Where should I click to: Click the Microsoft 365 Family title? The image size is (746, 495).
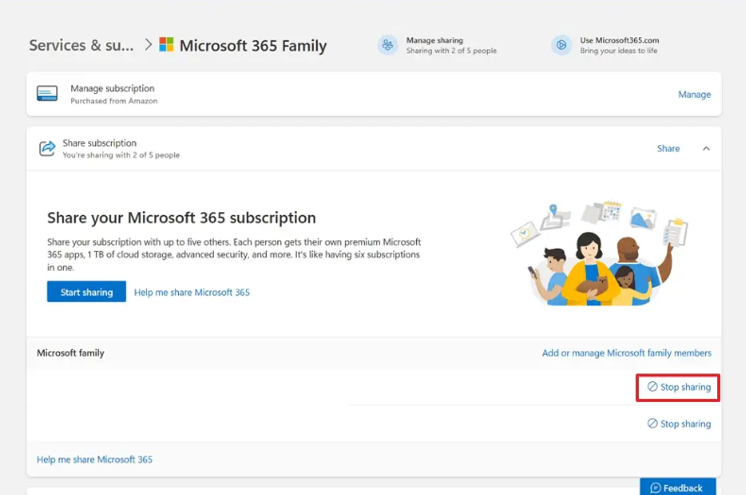click(x=253, y=46)
